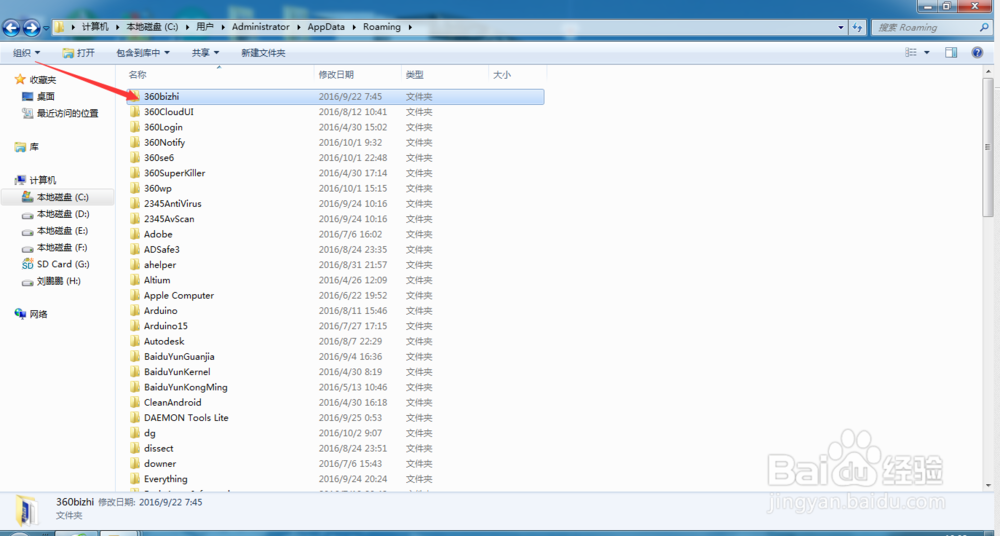This screenshot has width=1000, height=536.
Task: Click the 新建文件夹 button
Action: (x=263, y=53)
